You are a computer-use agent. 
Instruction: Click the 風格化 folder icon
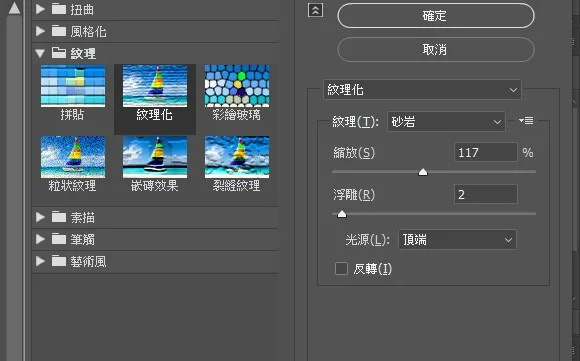coord(58,31)
